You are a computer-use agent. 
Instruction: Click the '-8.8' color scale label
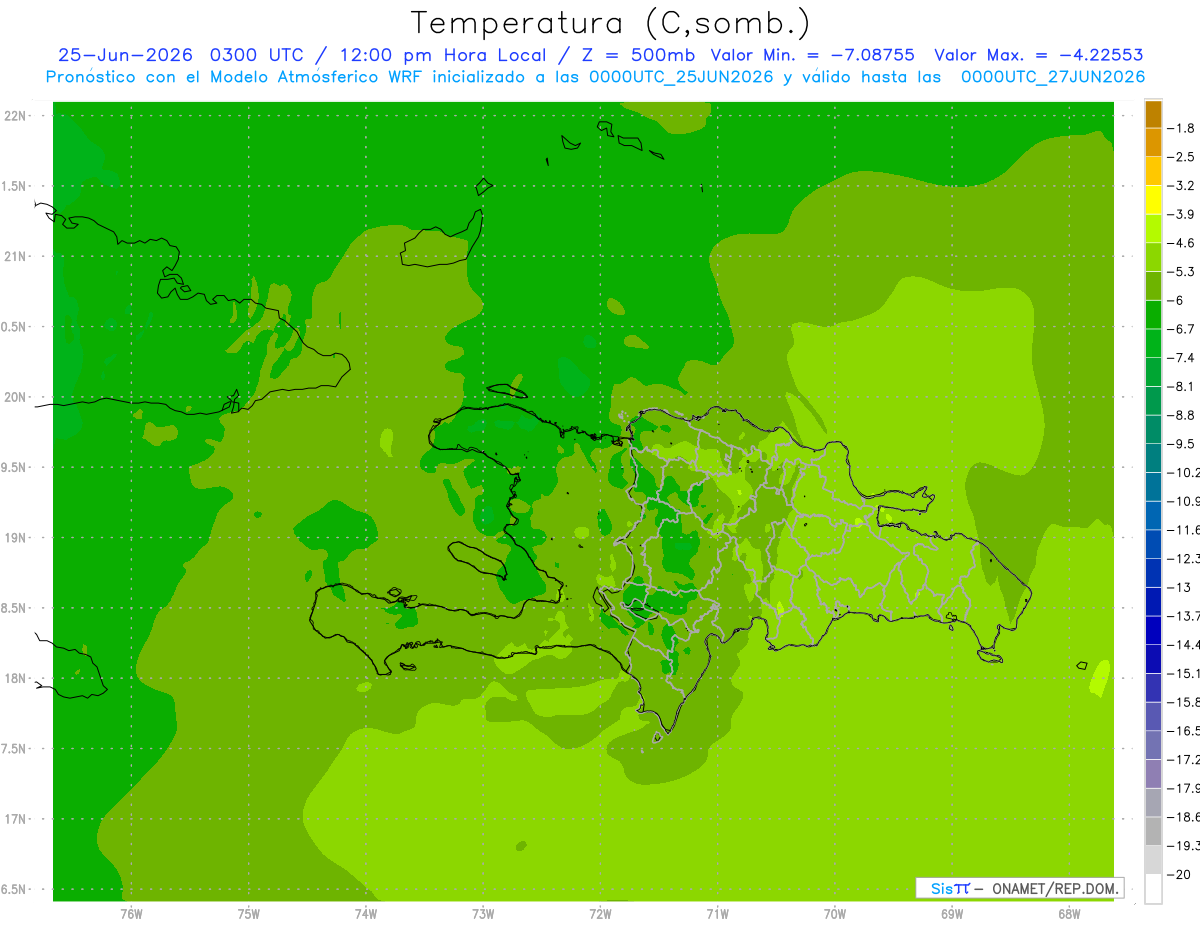point(1182,415)
